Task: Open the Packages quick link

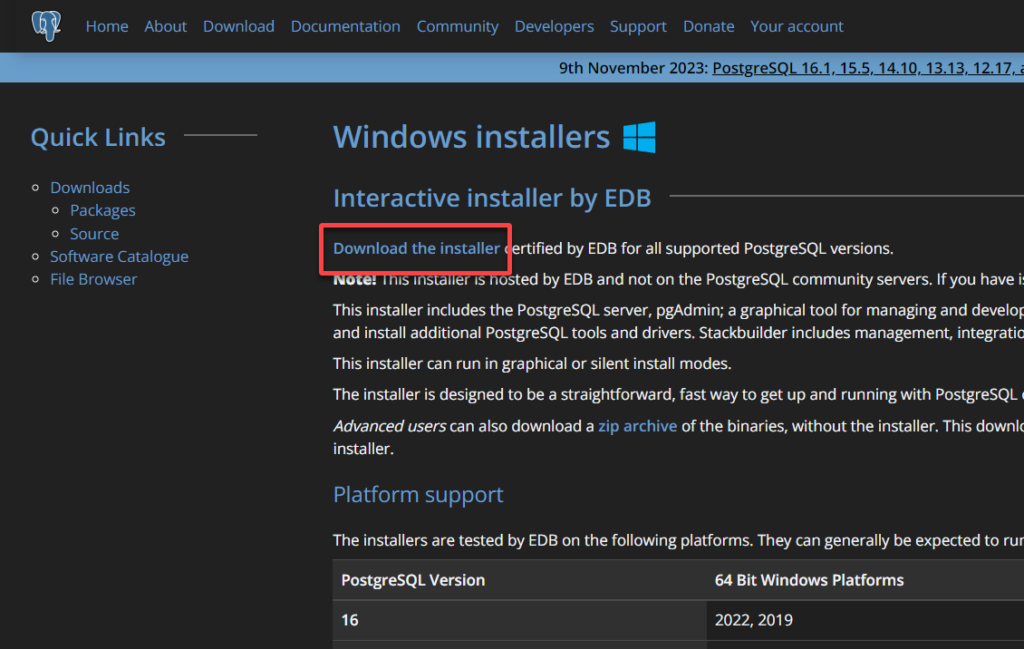Action: point(102,210)
